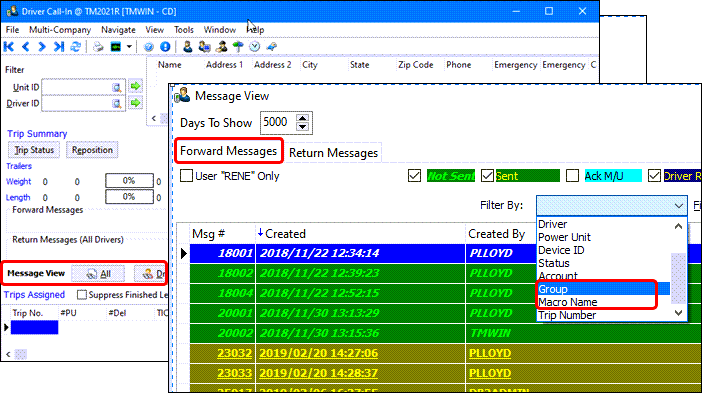Open the View menu
702x393 pixels.
[154, 30]
